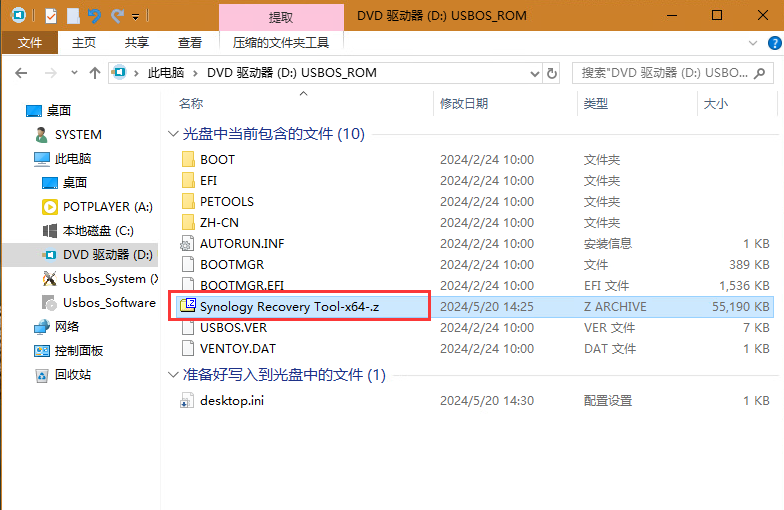Viewport: 784px width, 510px height.
Task: Click the window system icon in title bar
Action: tap(18, 16)
